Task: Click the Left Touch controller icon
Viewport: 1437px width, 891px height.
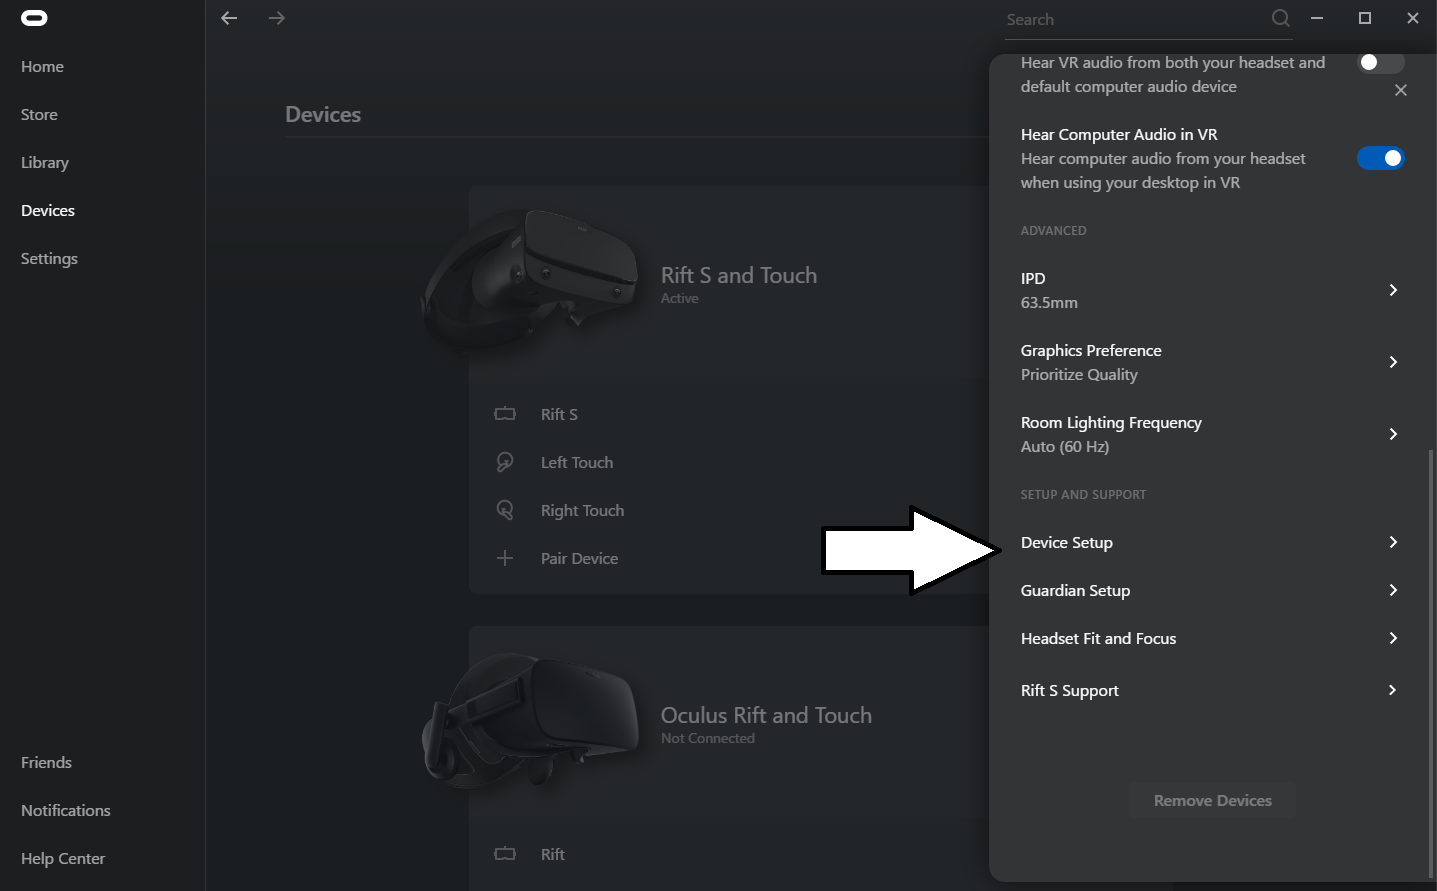Action: tap(505, 462)
